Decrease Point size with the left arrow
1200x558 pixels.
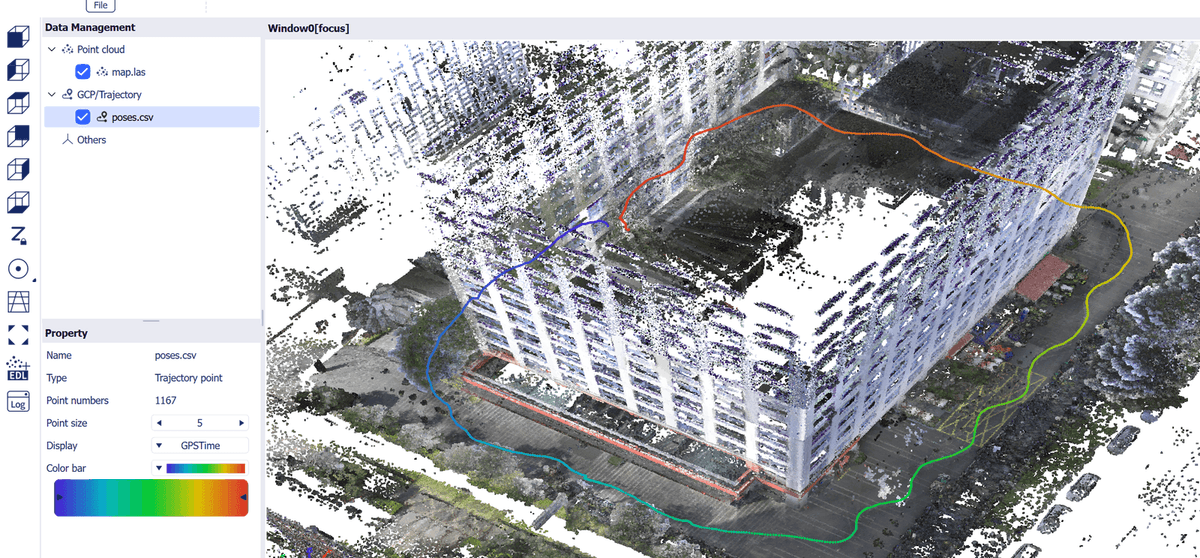[159, 423]
